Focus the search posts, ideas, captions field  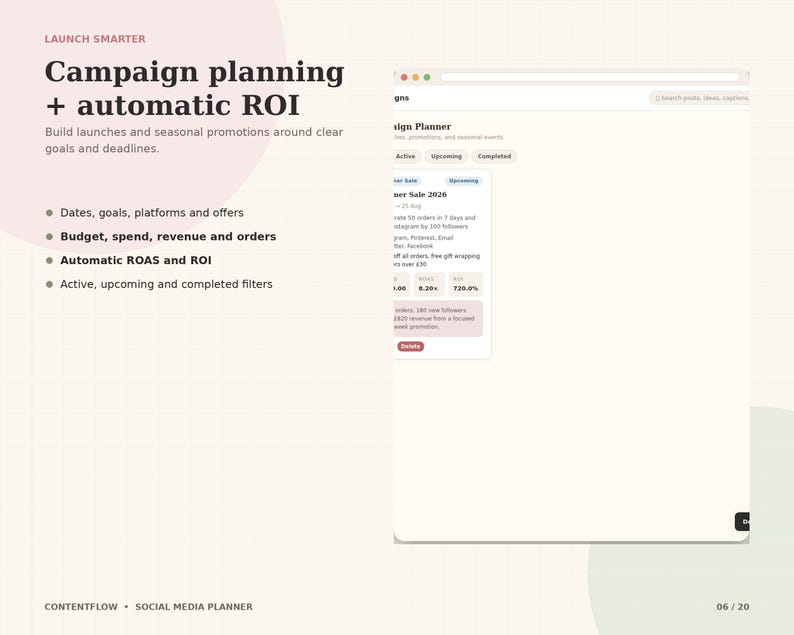coord(700,98)
